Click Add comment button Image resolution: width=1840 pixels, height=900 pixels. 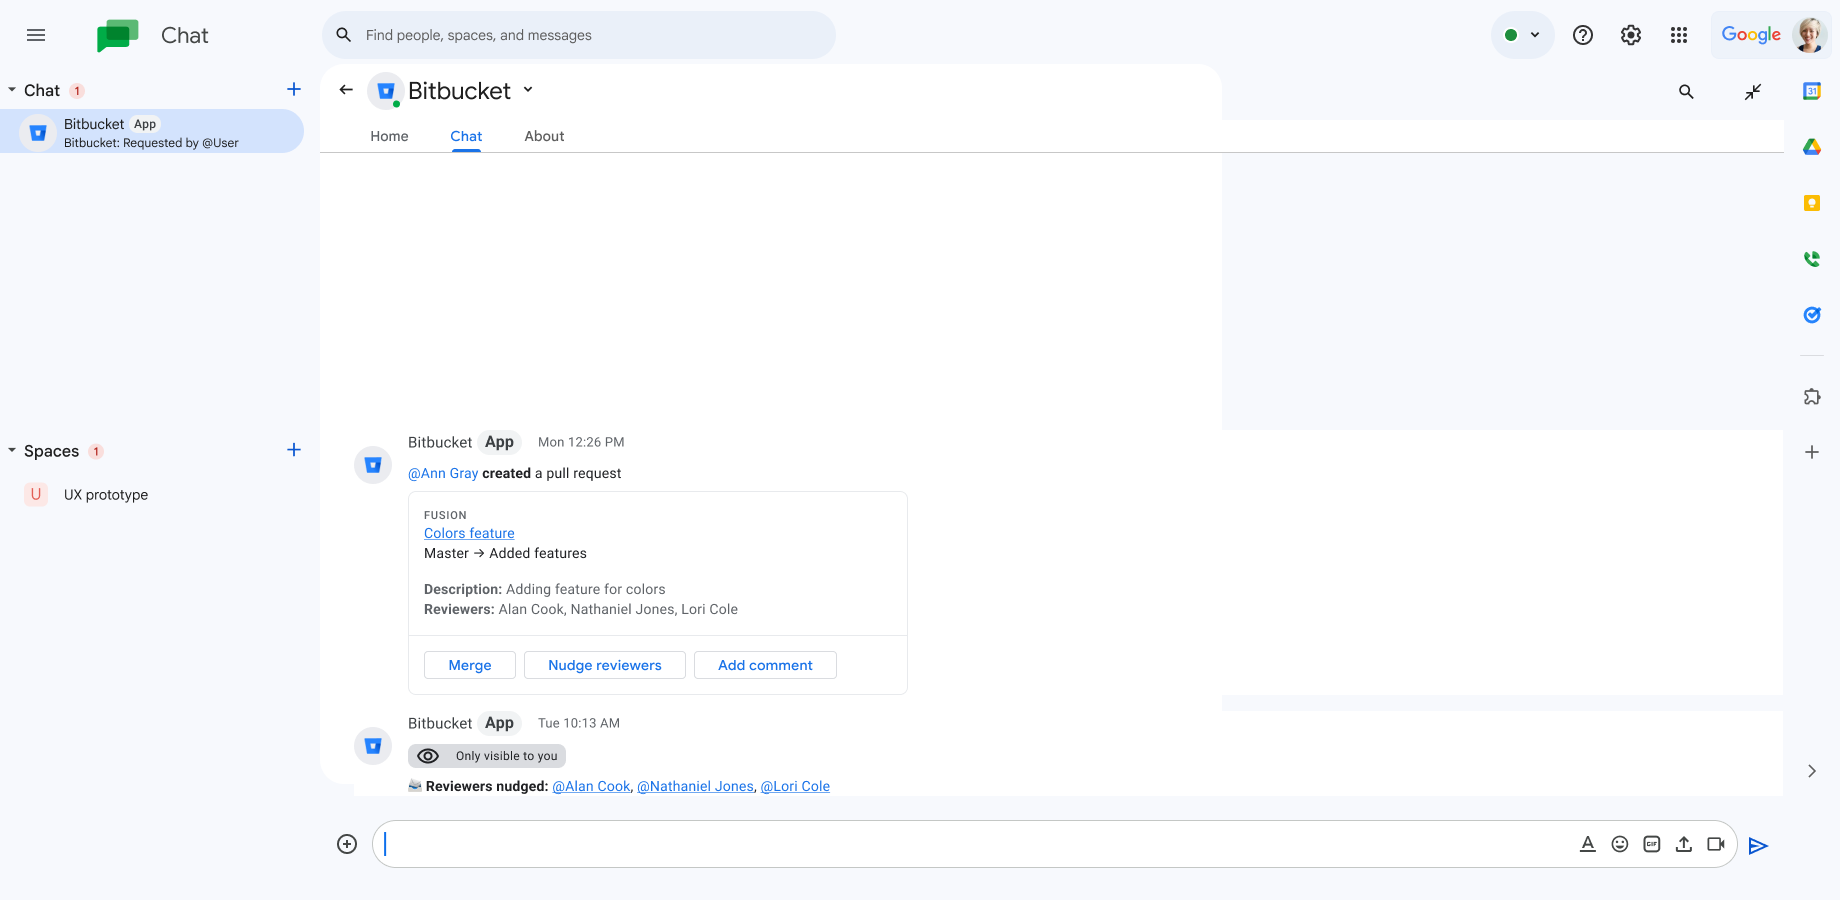click(x=765, y=665)
